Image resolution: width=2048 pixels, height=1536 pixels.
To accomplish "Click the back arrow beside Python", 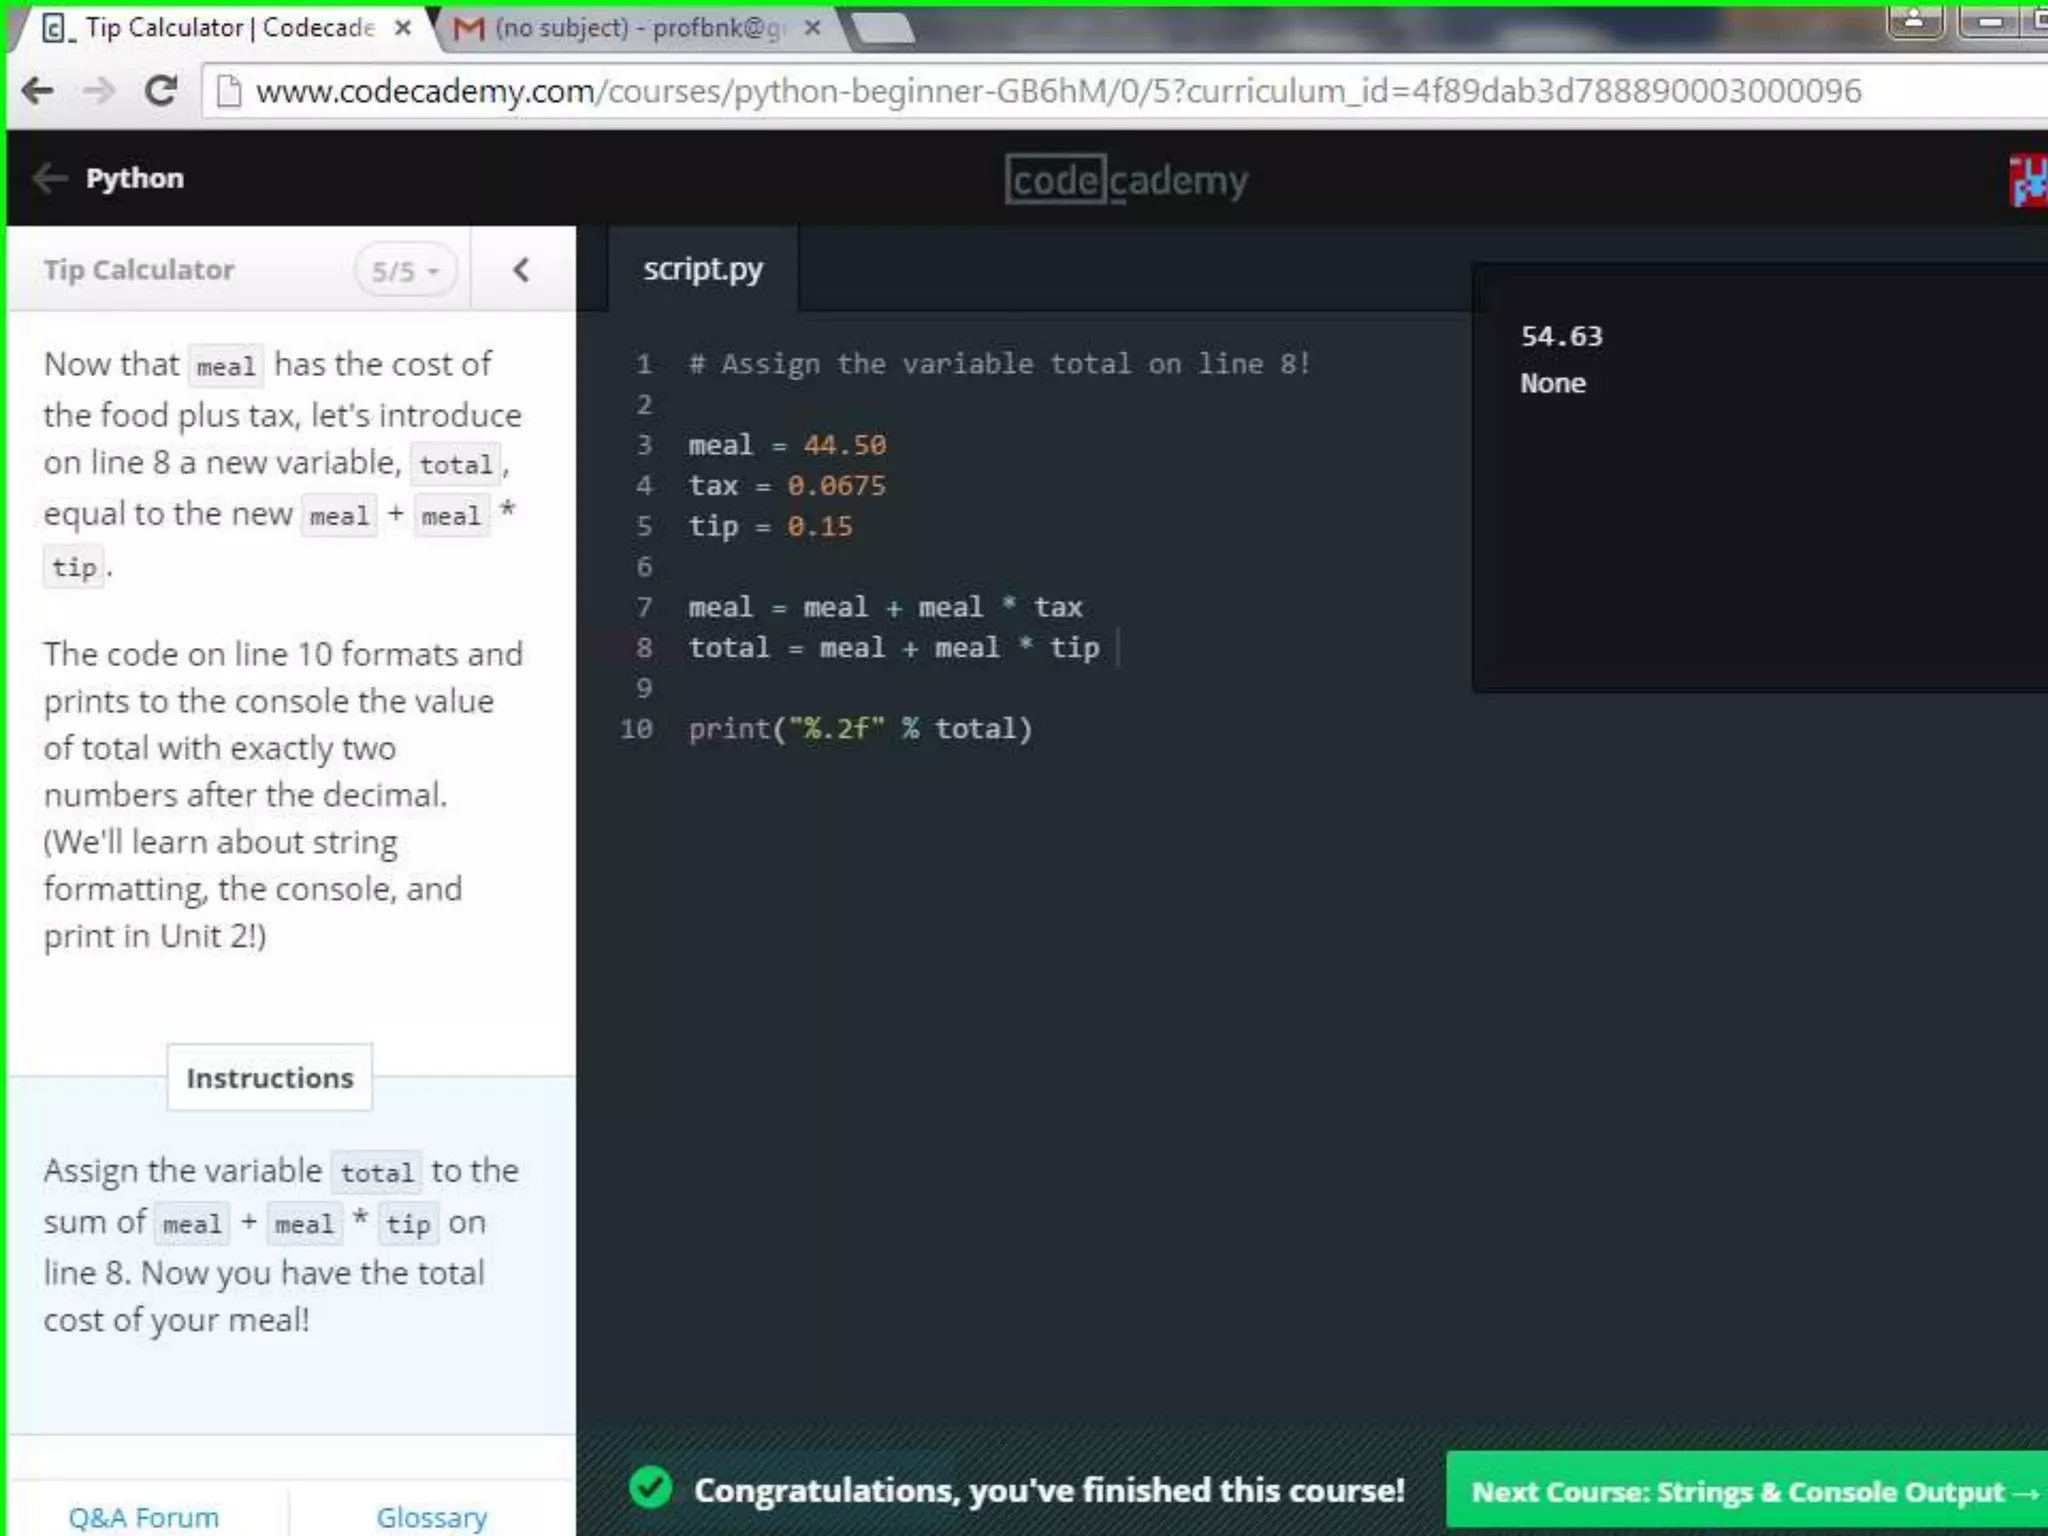I will click(x=50, y=179).
